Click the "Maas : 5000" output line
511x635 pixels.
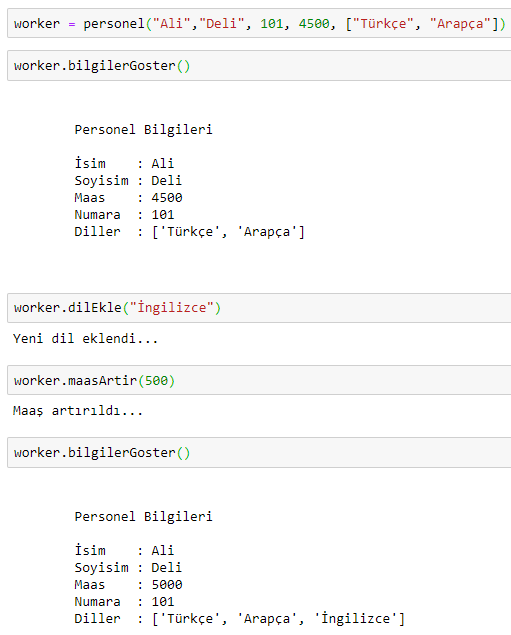click(128, 584)
